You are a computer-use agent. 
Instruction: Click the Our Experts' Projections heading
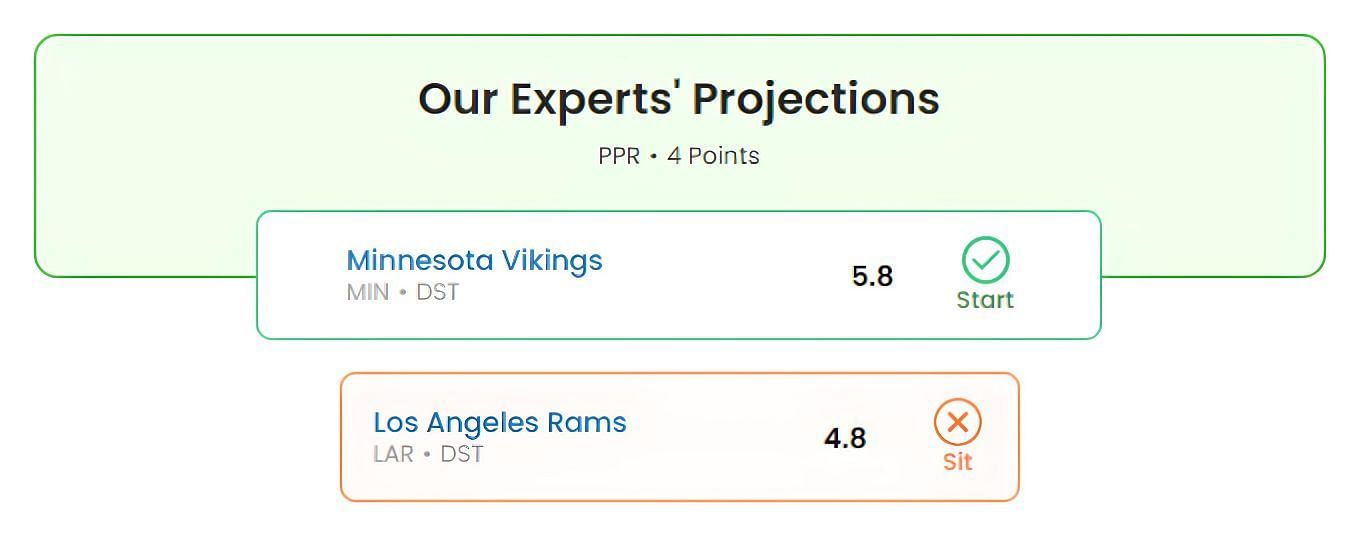[678, 99]
